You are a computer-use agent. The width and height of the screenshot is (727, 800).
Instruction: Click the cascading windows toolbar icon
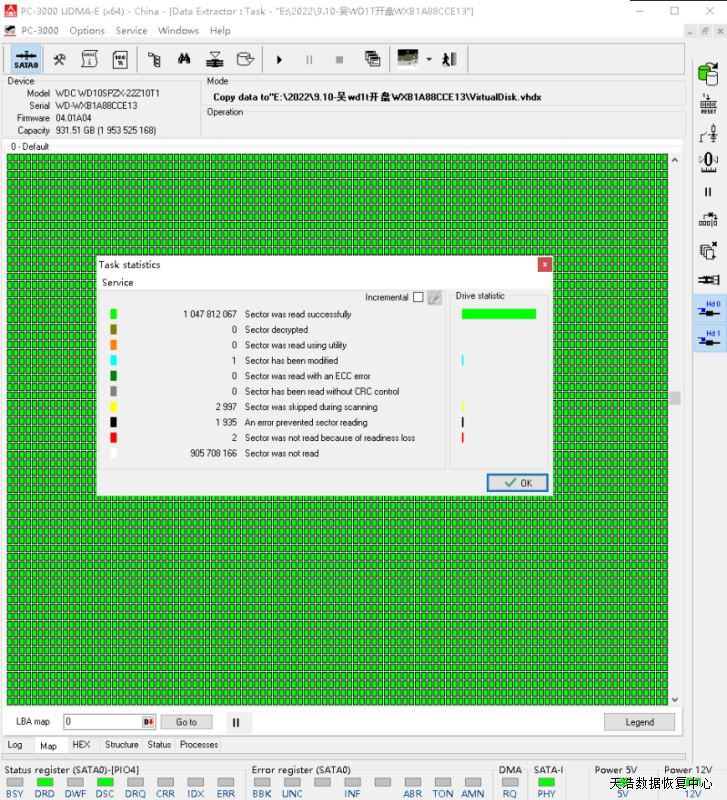(x=372, y=59)
